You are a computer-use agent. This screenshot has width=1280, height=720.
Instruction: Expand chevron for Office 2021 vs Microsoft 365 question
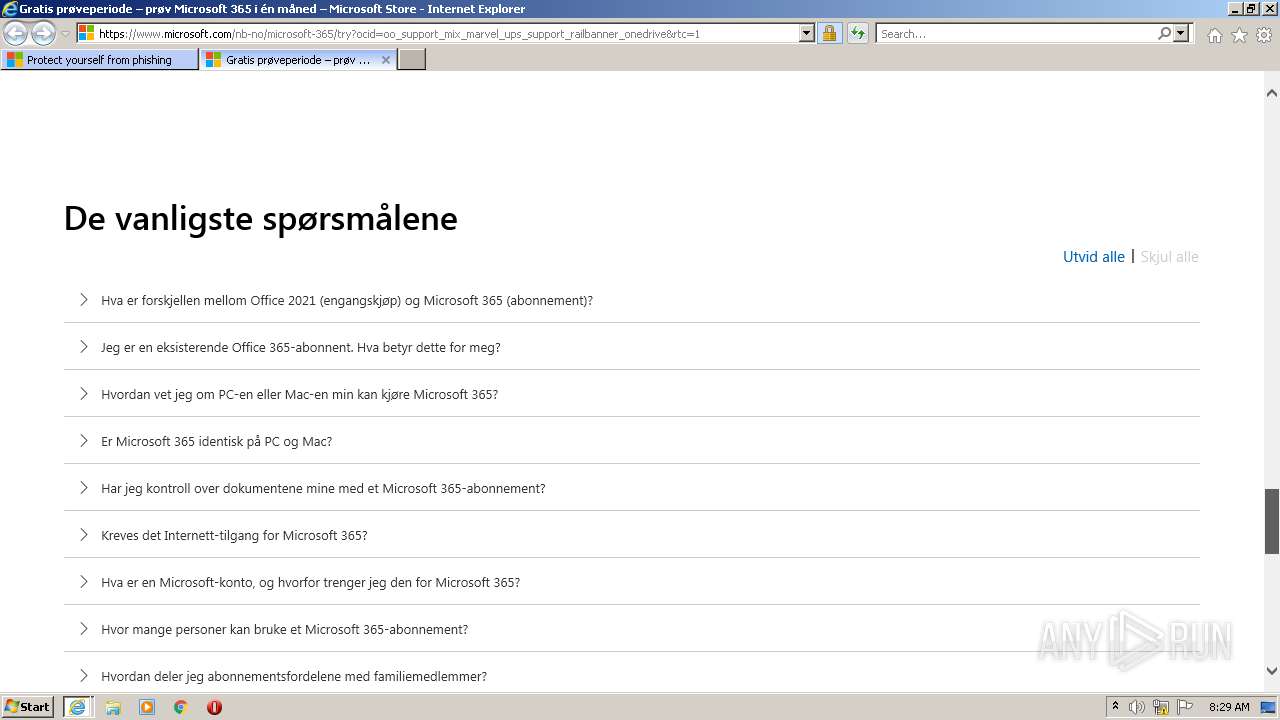[84, 300]
